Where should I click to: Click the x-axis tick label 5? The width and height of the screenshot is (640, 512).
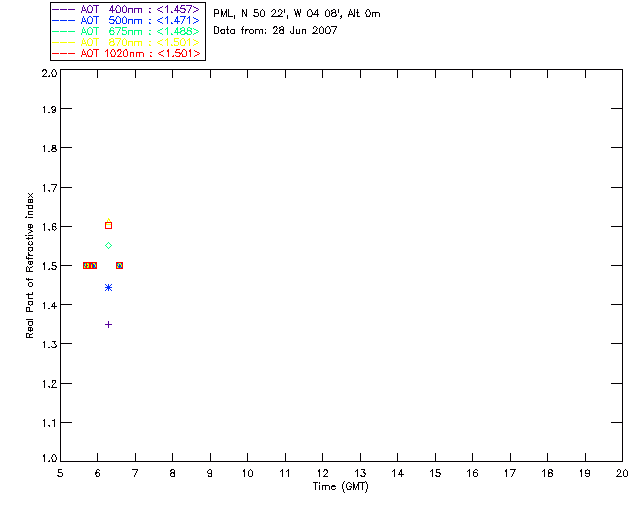point(60,473)
